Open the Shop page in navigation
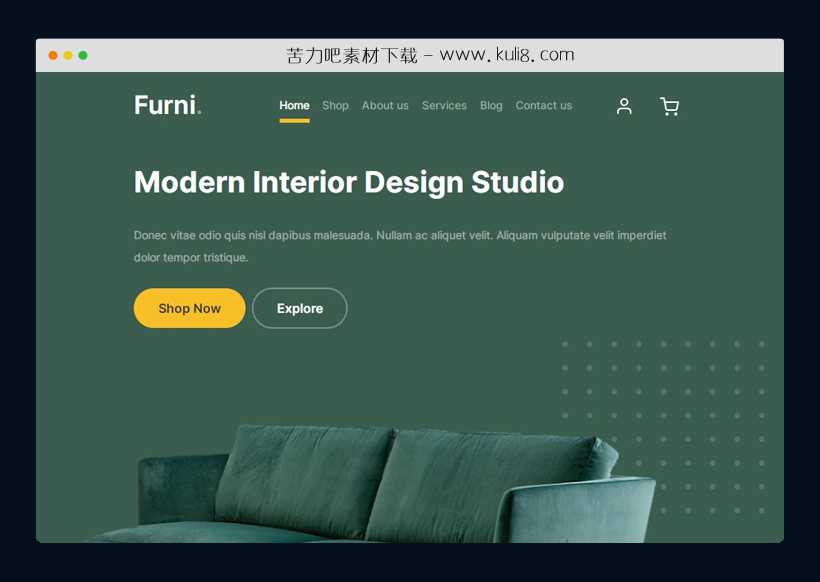The width and height of the screenshot is (820, 582). pos(335,105)
